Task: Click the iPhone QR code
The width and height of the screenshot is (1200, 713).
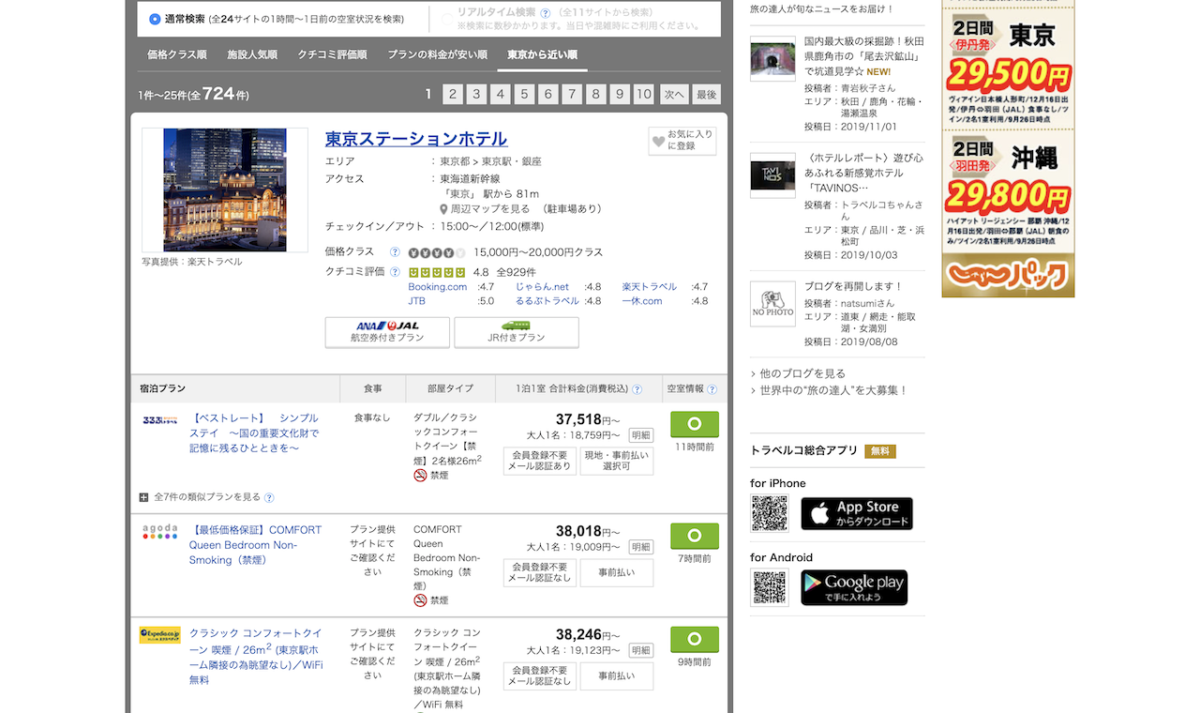Action: [770, 514]
